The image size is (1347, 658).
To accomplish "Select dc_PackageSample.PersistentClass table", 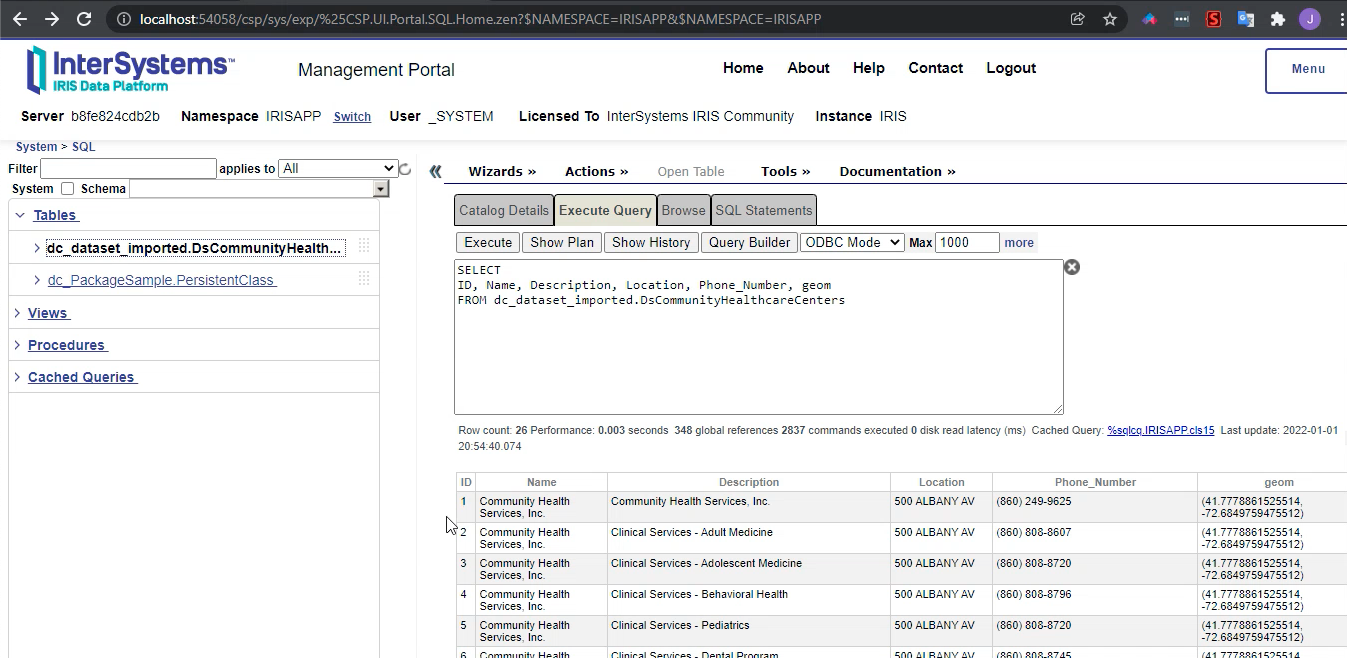I will (x=162, y=280).
